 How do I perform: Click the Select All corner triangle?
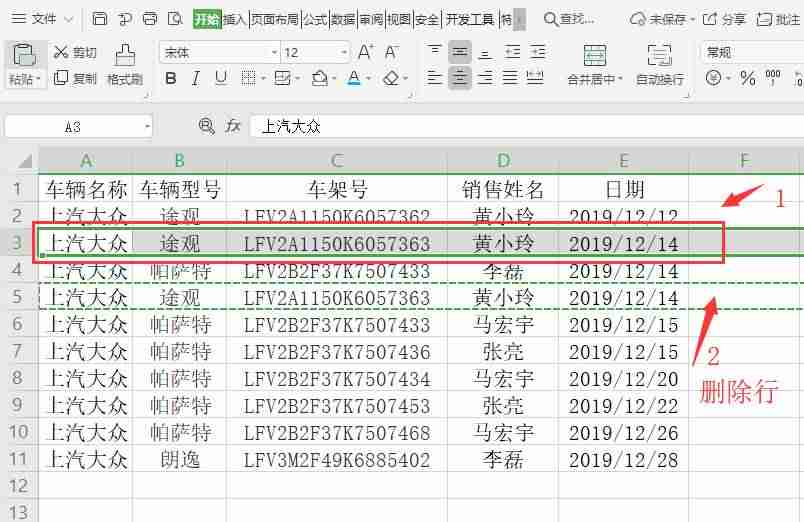pyautogui.click(x=25, y=161)
